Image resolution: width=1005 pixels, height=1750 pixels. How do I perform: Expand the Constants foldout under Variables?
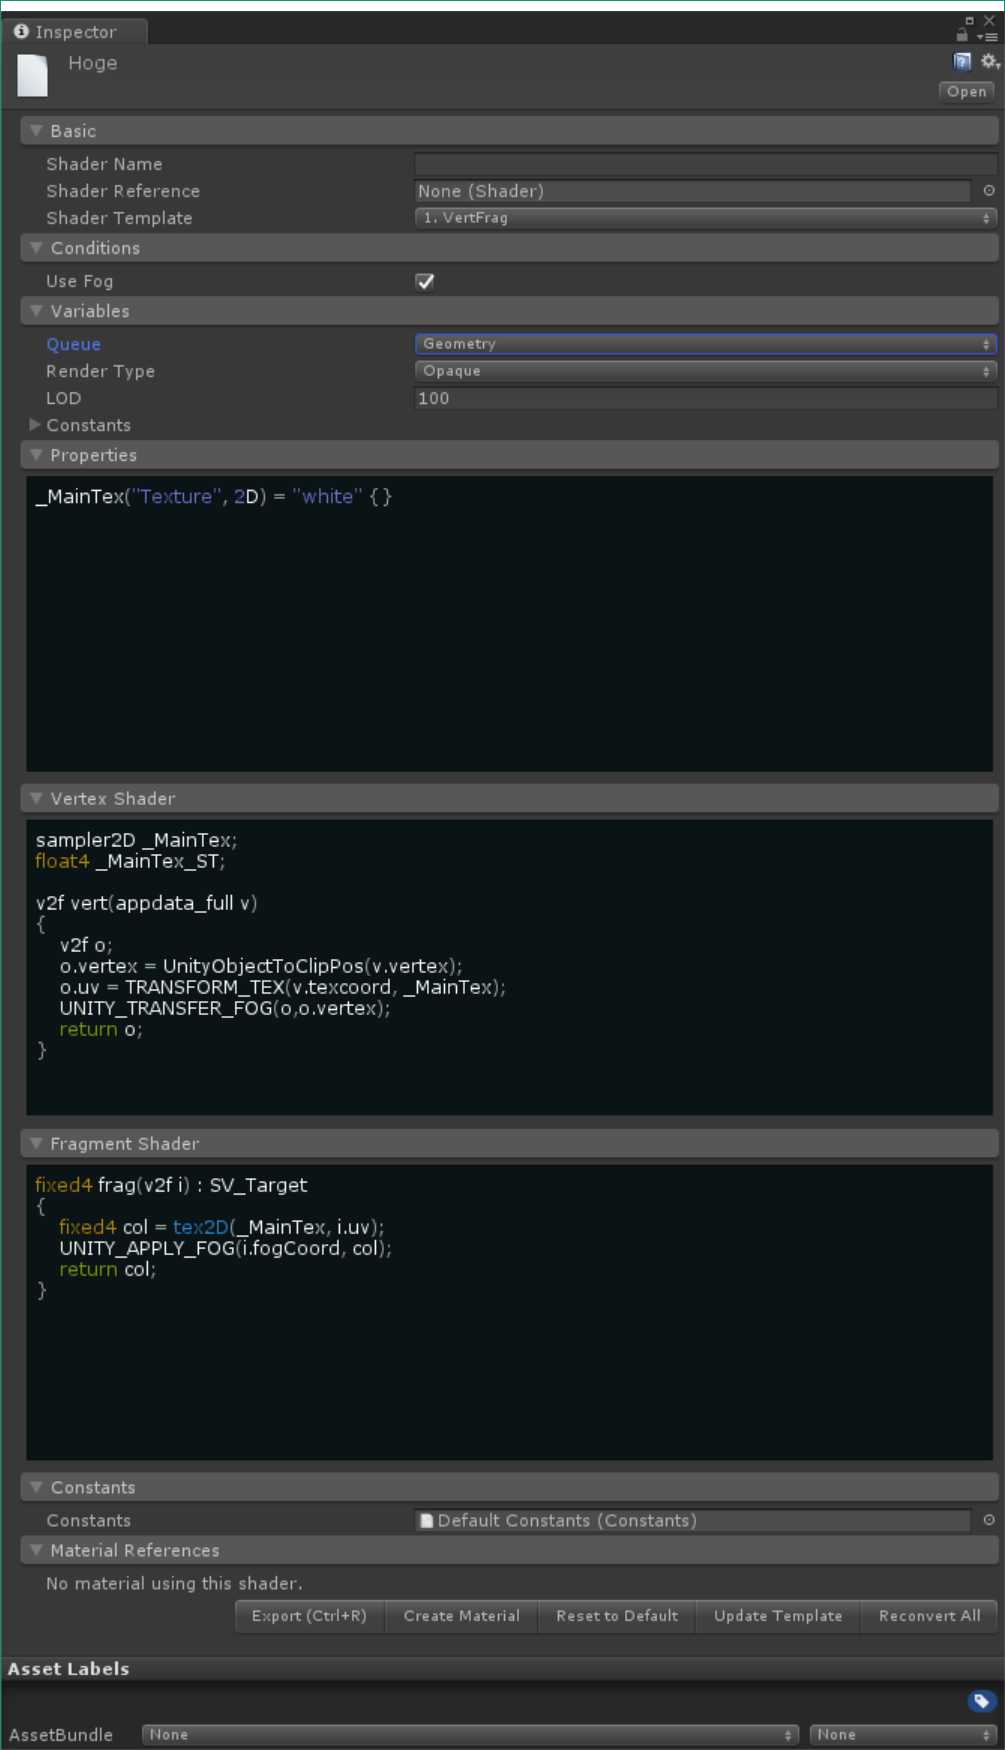click(x=35, y=425)
